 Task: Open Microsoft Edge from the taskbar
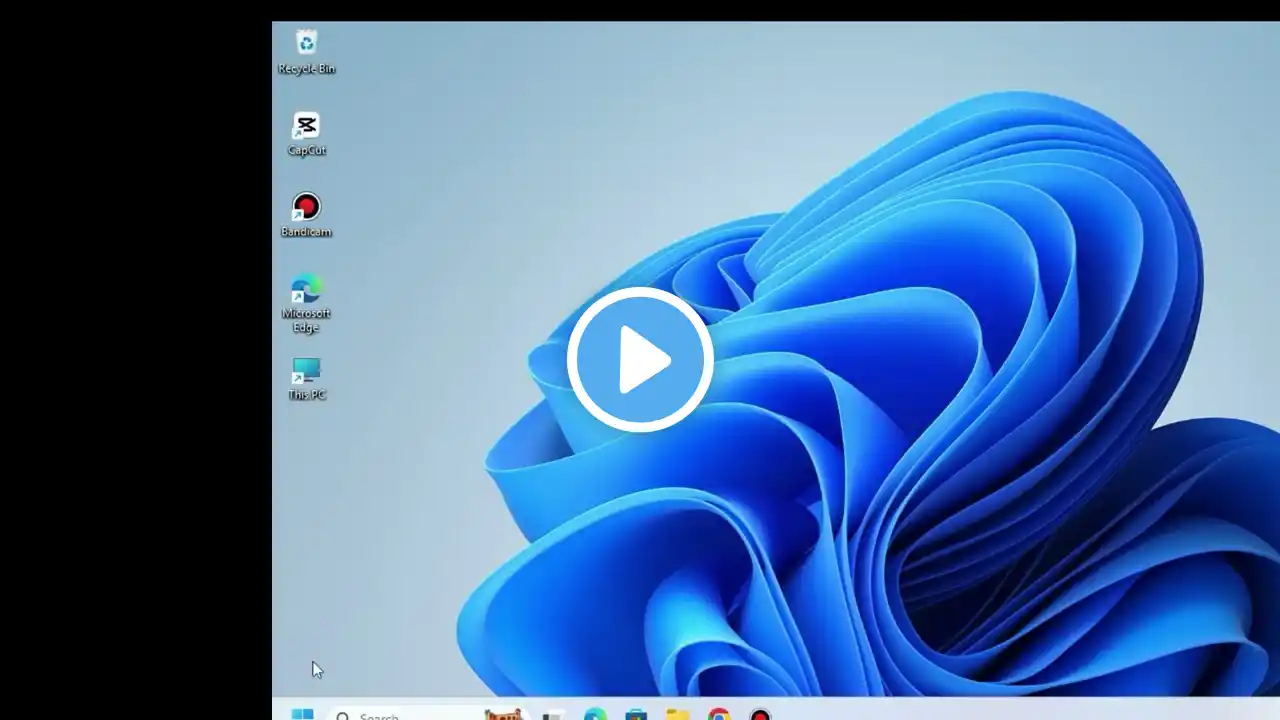[595, 714]
